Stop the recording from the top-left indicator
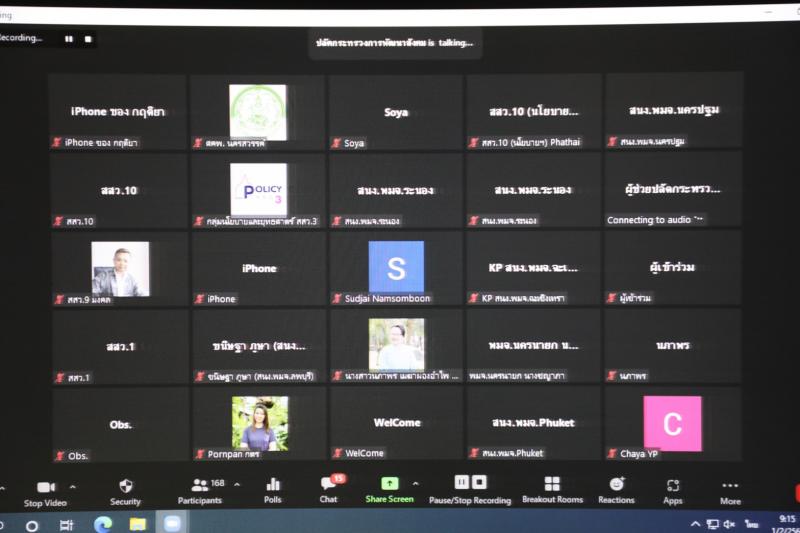Viewport: 800px width, 533px height. pyautogui.click(x=88, y=39)
